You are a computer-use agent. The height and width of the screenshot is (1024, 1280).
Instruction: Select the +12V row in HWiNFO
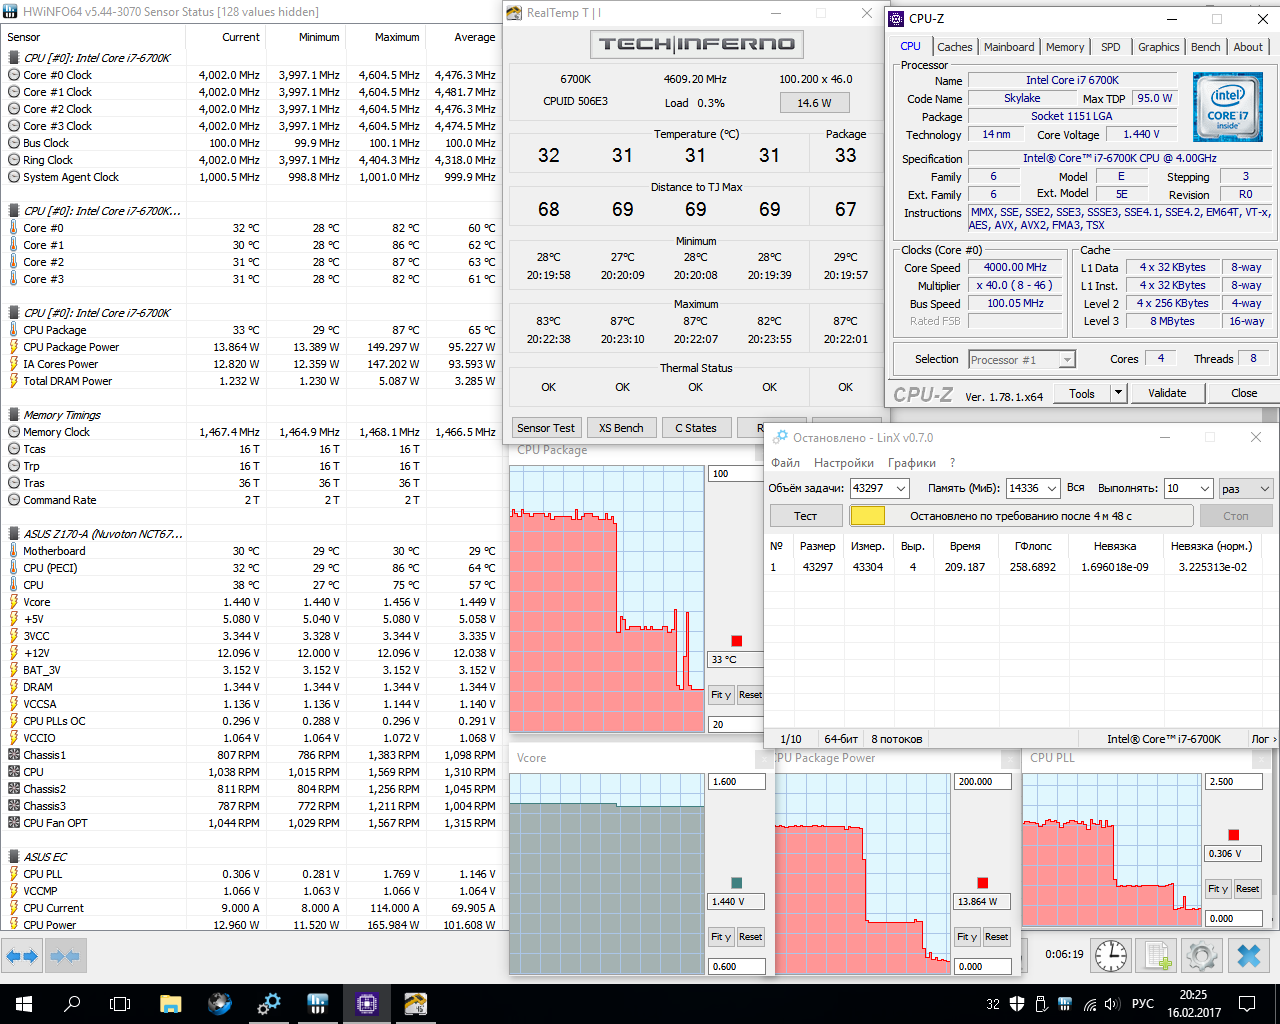coord(252,653)
